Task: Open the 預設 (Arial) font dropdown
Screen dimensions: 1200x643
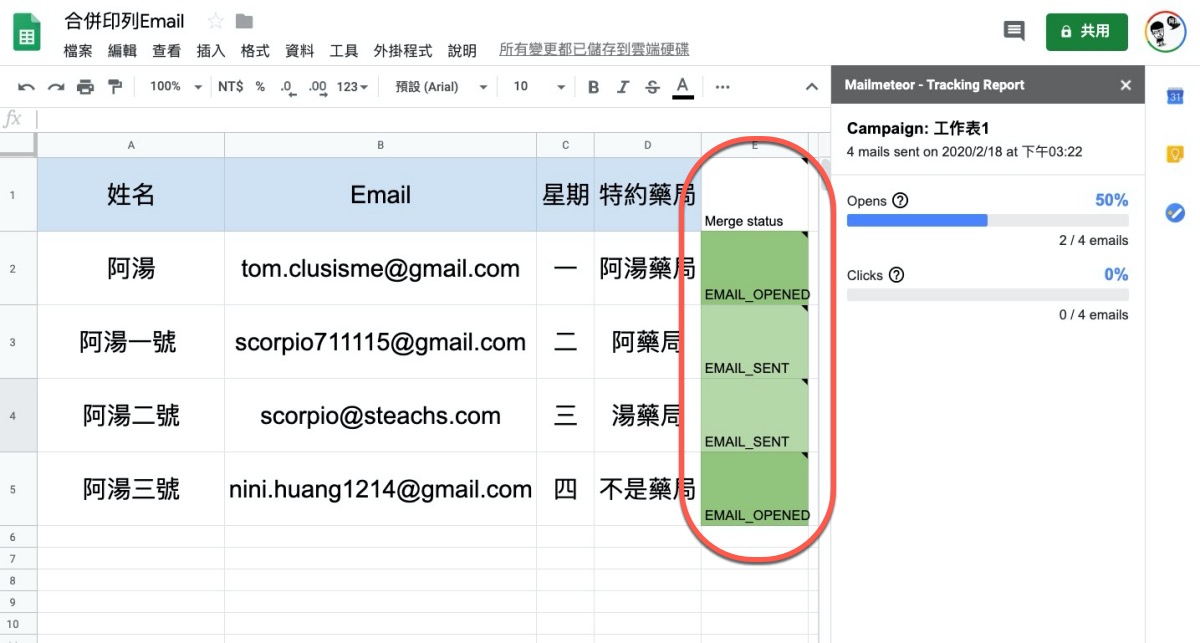Action: (441, 87)
